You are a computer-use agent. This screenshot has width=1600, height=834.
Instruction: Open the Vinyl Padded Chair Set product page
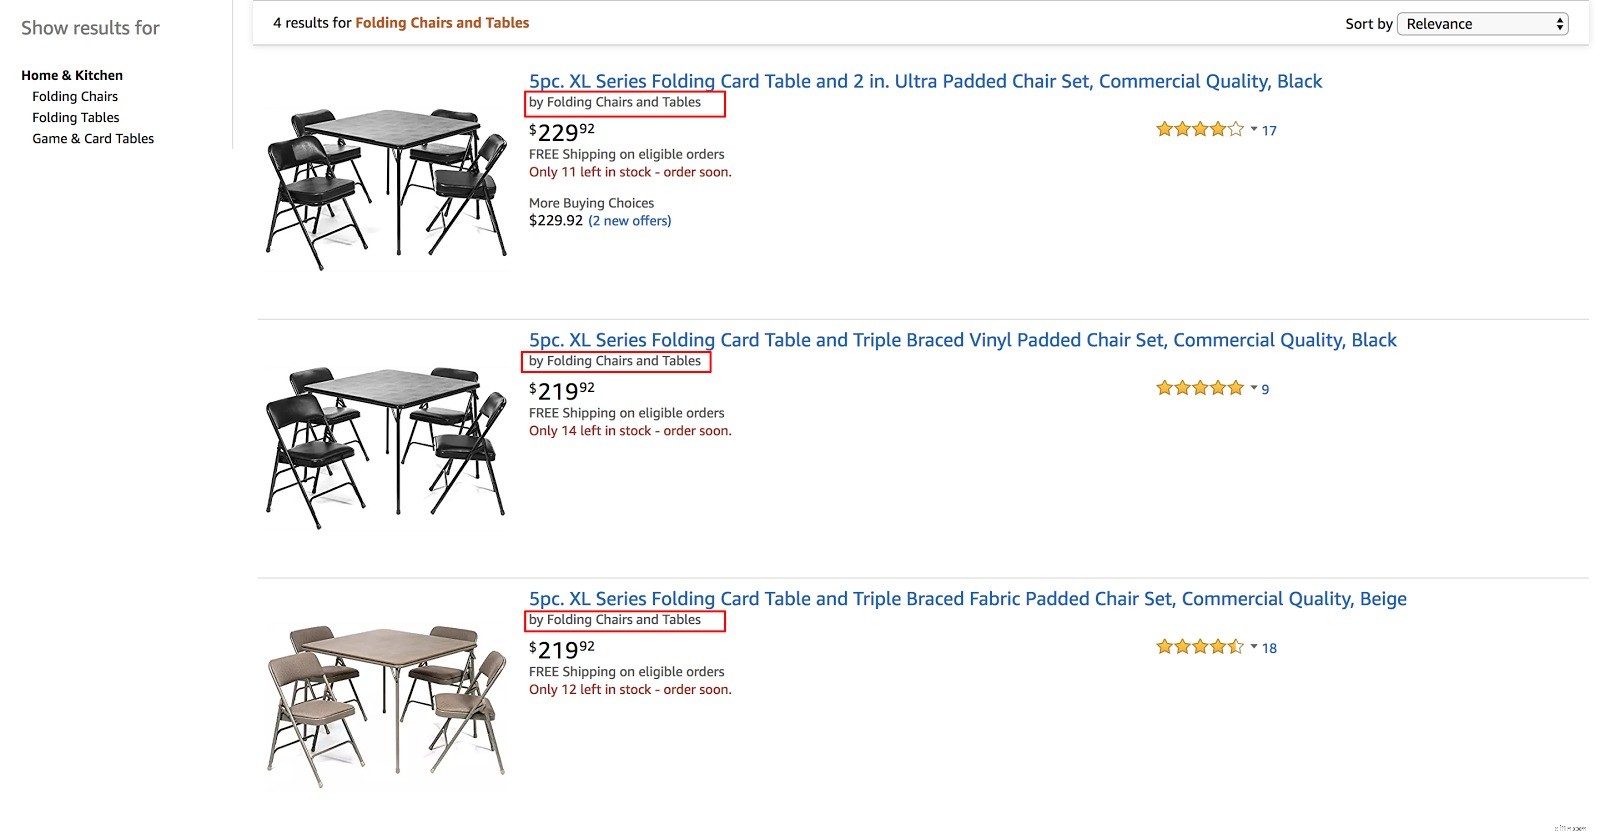coord(961,340)
